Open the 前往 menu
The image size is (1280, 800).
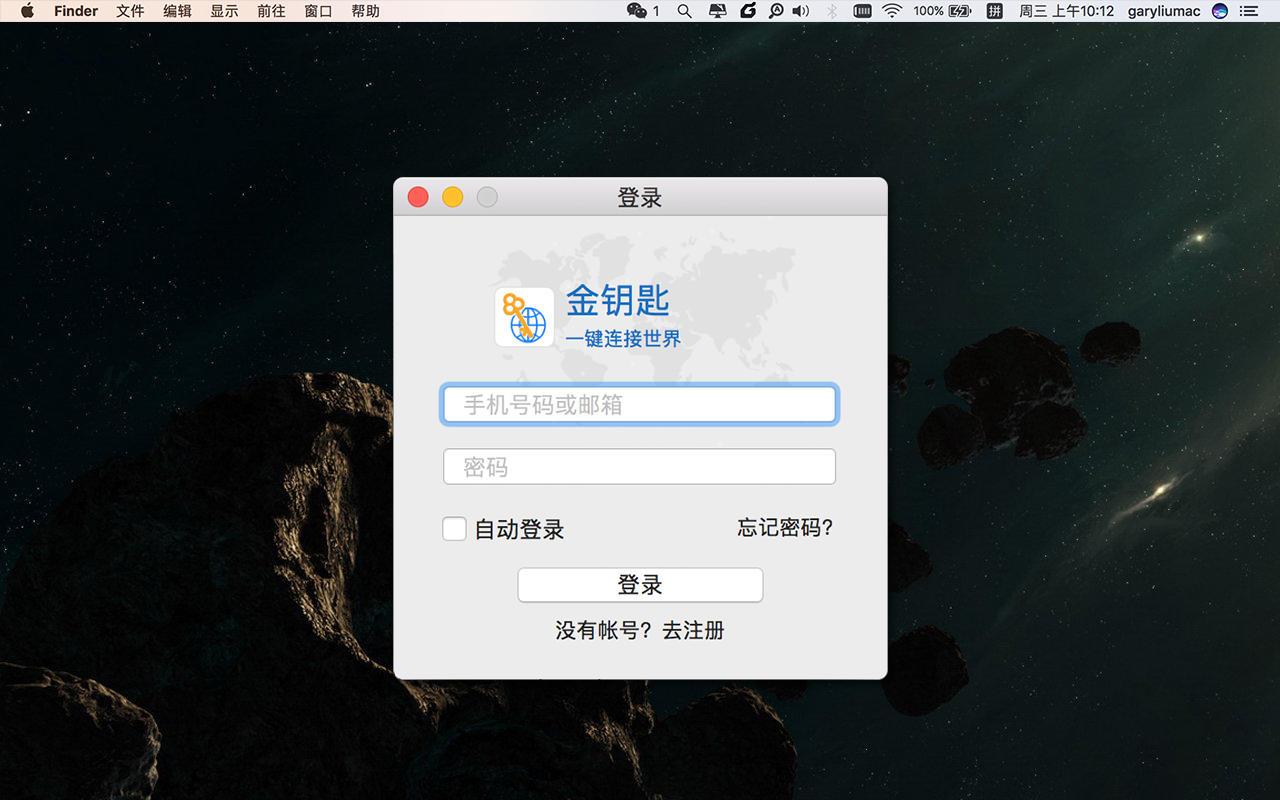point(271,11)
